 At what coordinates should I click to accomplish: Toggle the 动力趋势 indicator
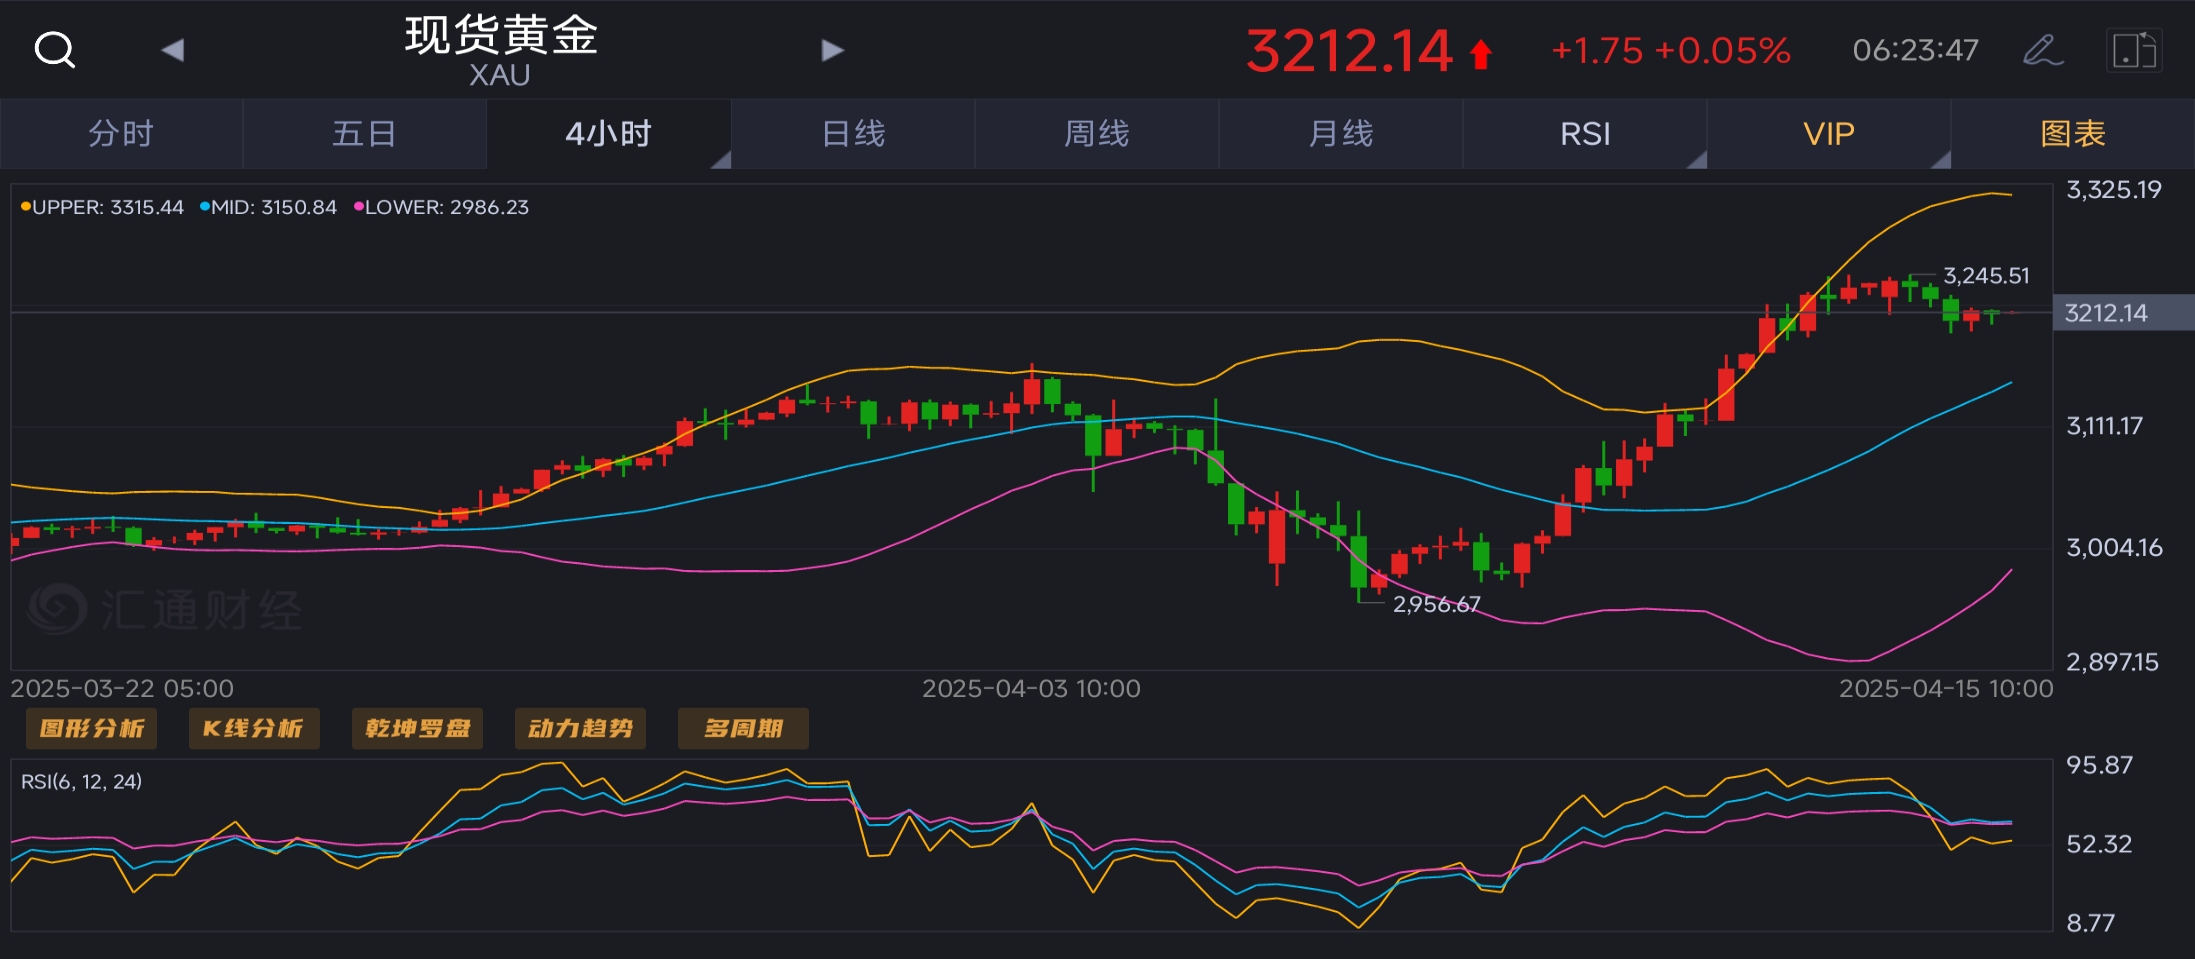[580, 728]
